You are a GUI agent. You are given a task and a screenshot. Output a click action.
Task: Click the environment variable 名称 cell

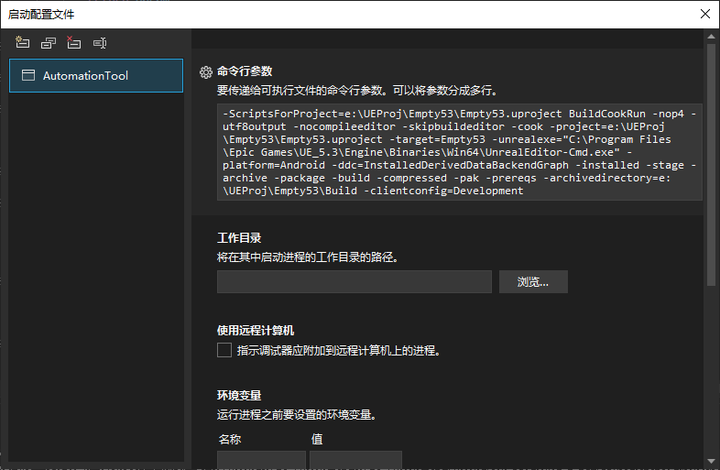261,460
